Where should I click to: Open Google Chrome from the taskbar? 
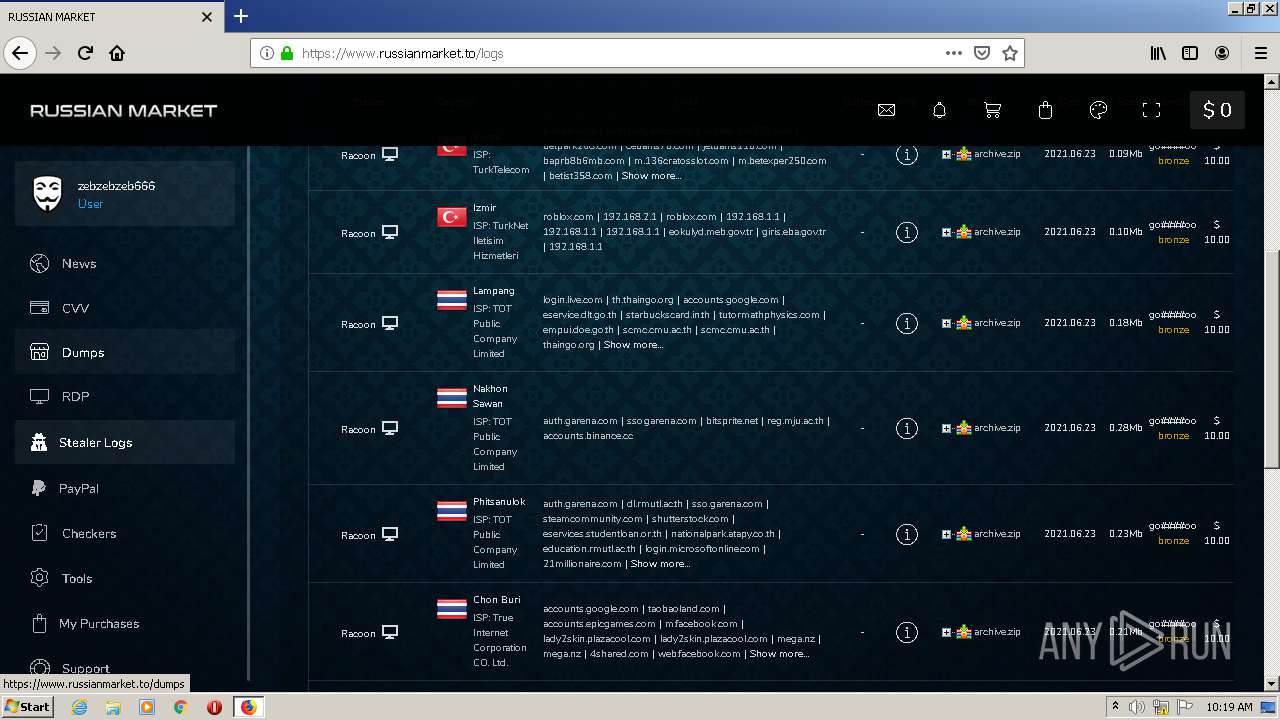click(180, 707)
